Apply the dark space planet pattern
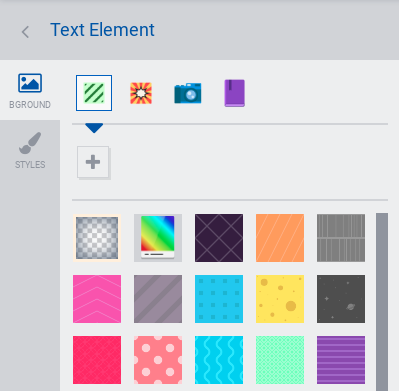 click(341, 299)
